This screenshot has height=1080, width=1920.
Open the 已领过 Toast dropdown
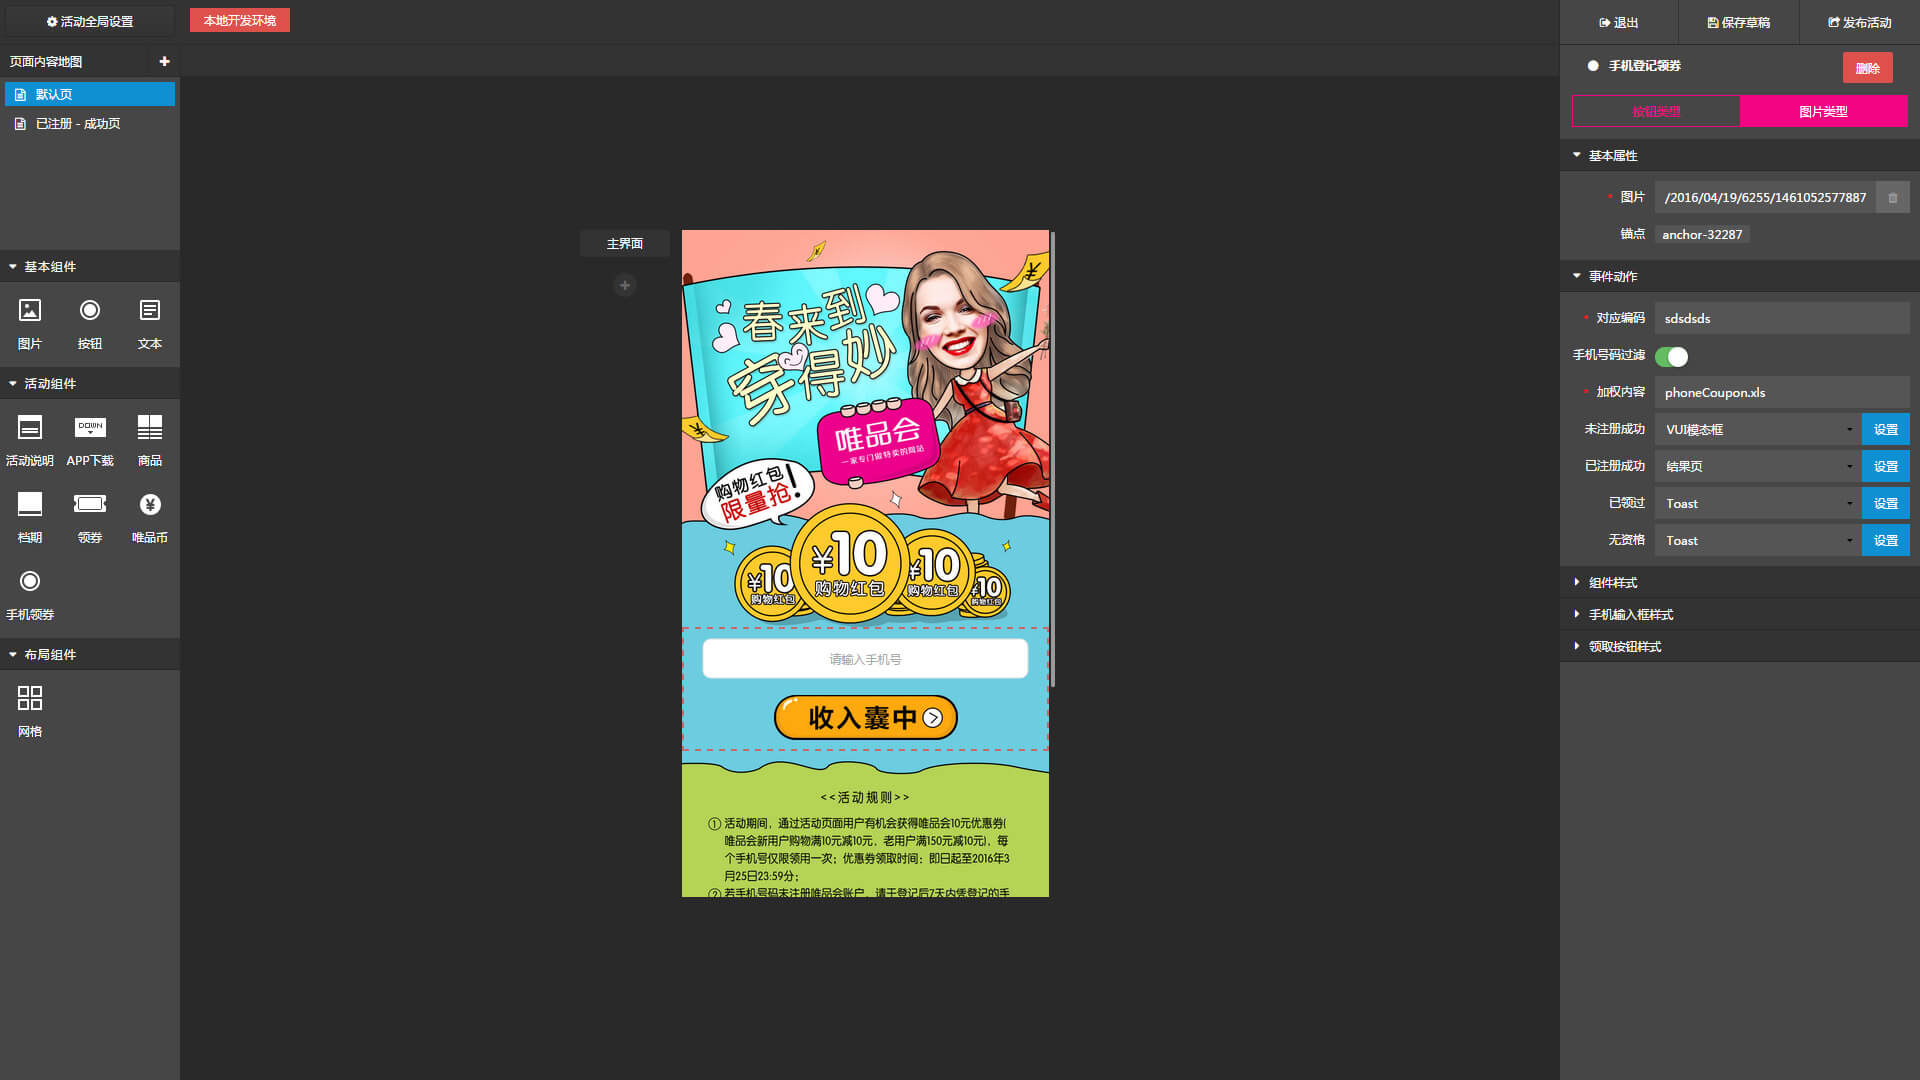click(1758, 503)
